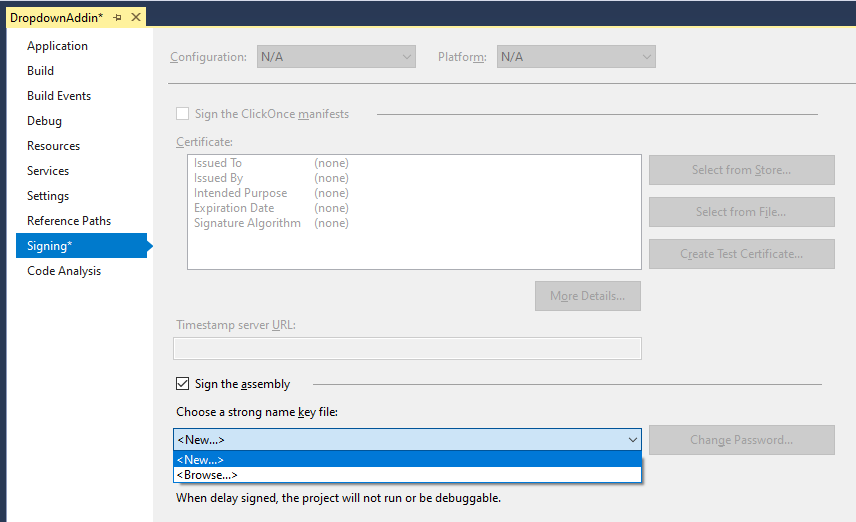The image size is (856, 522).
Task: Open the Build Events page
Action: click(59, 96)
